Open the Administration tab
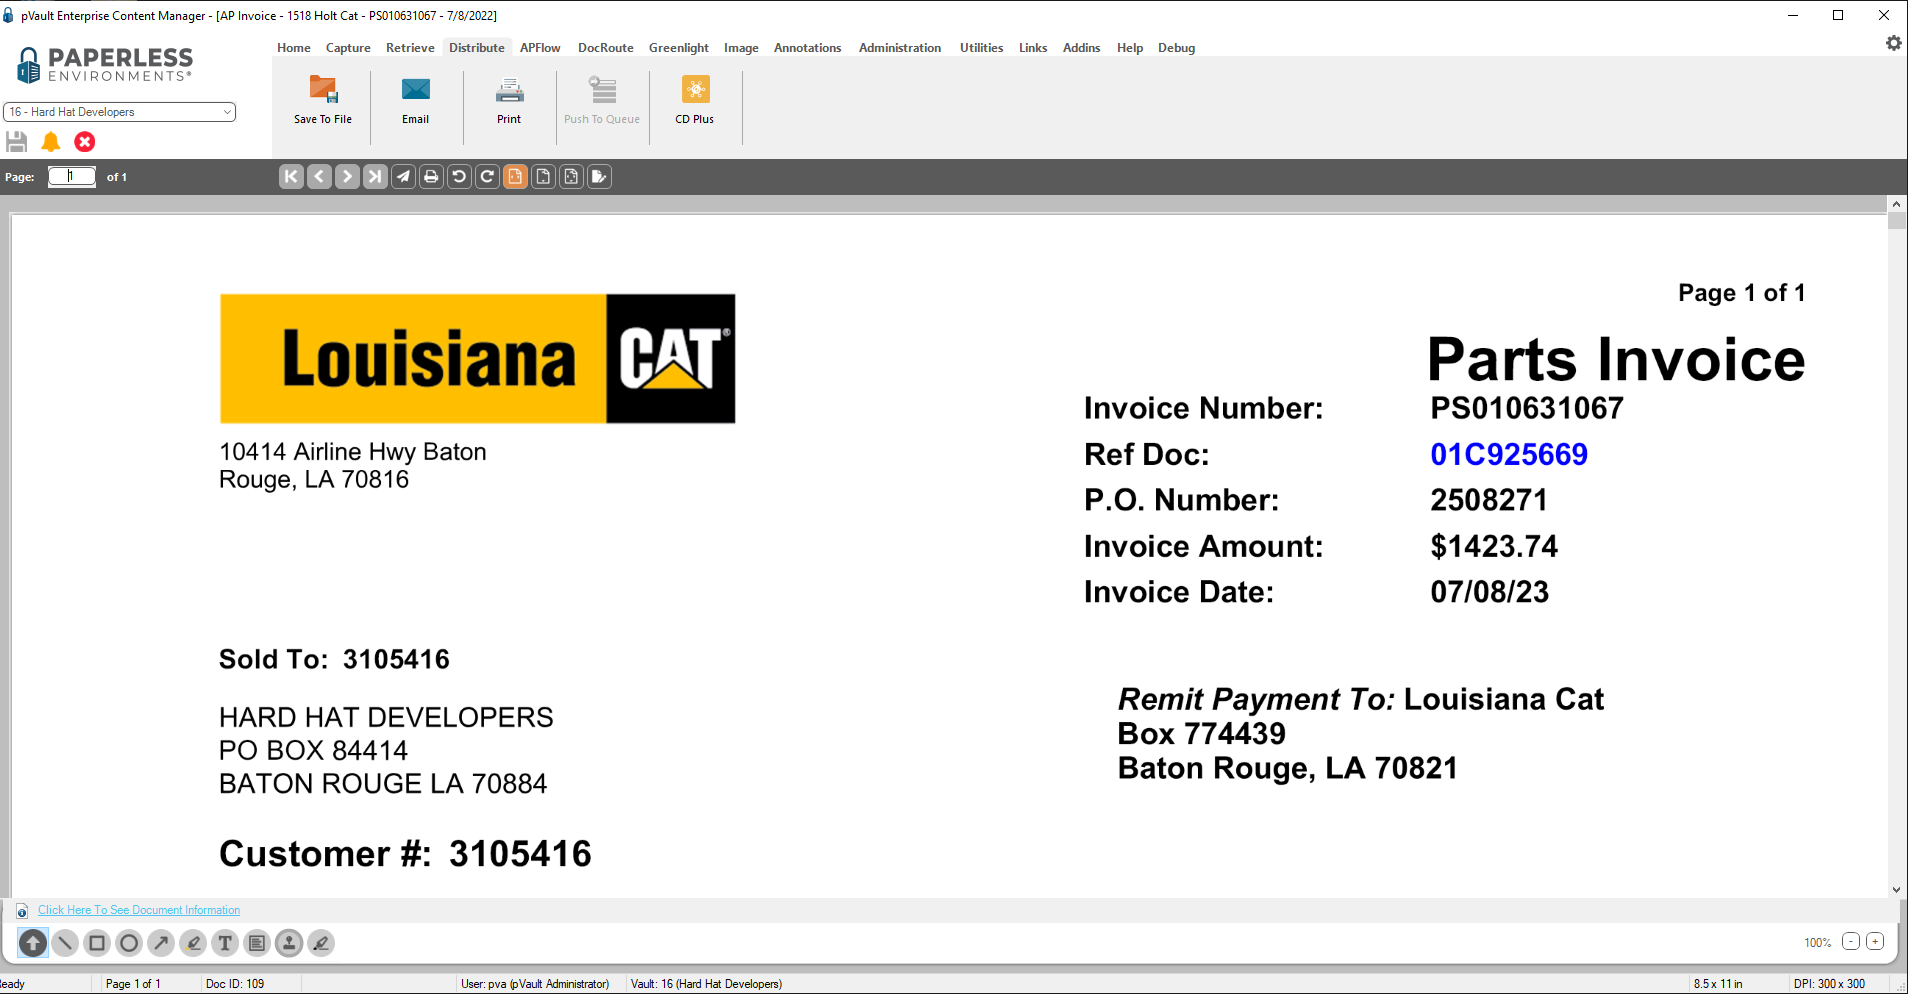1908x994 pixels. pyautogui.click(x=900, y=48)
